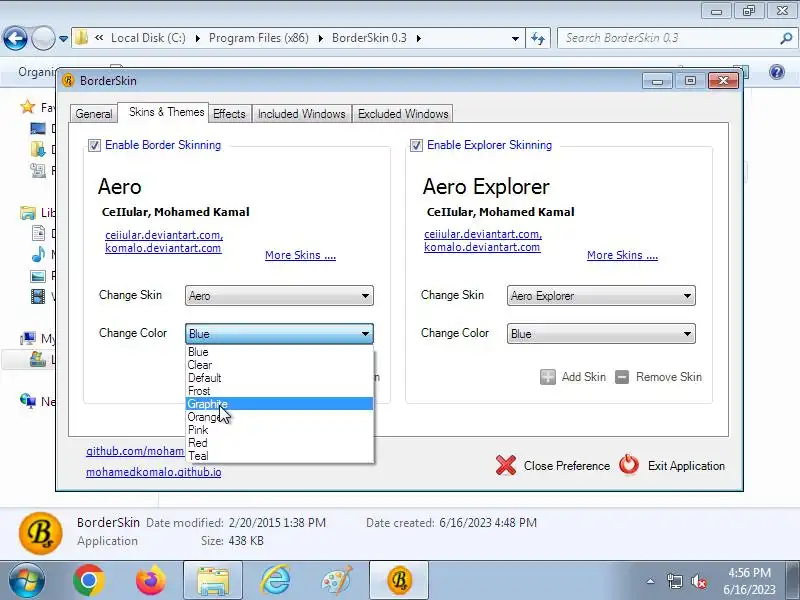The image size is (800, 600).
Task: Toggle Enable Border Skinning checkbox
Action: [x=94, y=145]
